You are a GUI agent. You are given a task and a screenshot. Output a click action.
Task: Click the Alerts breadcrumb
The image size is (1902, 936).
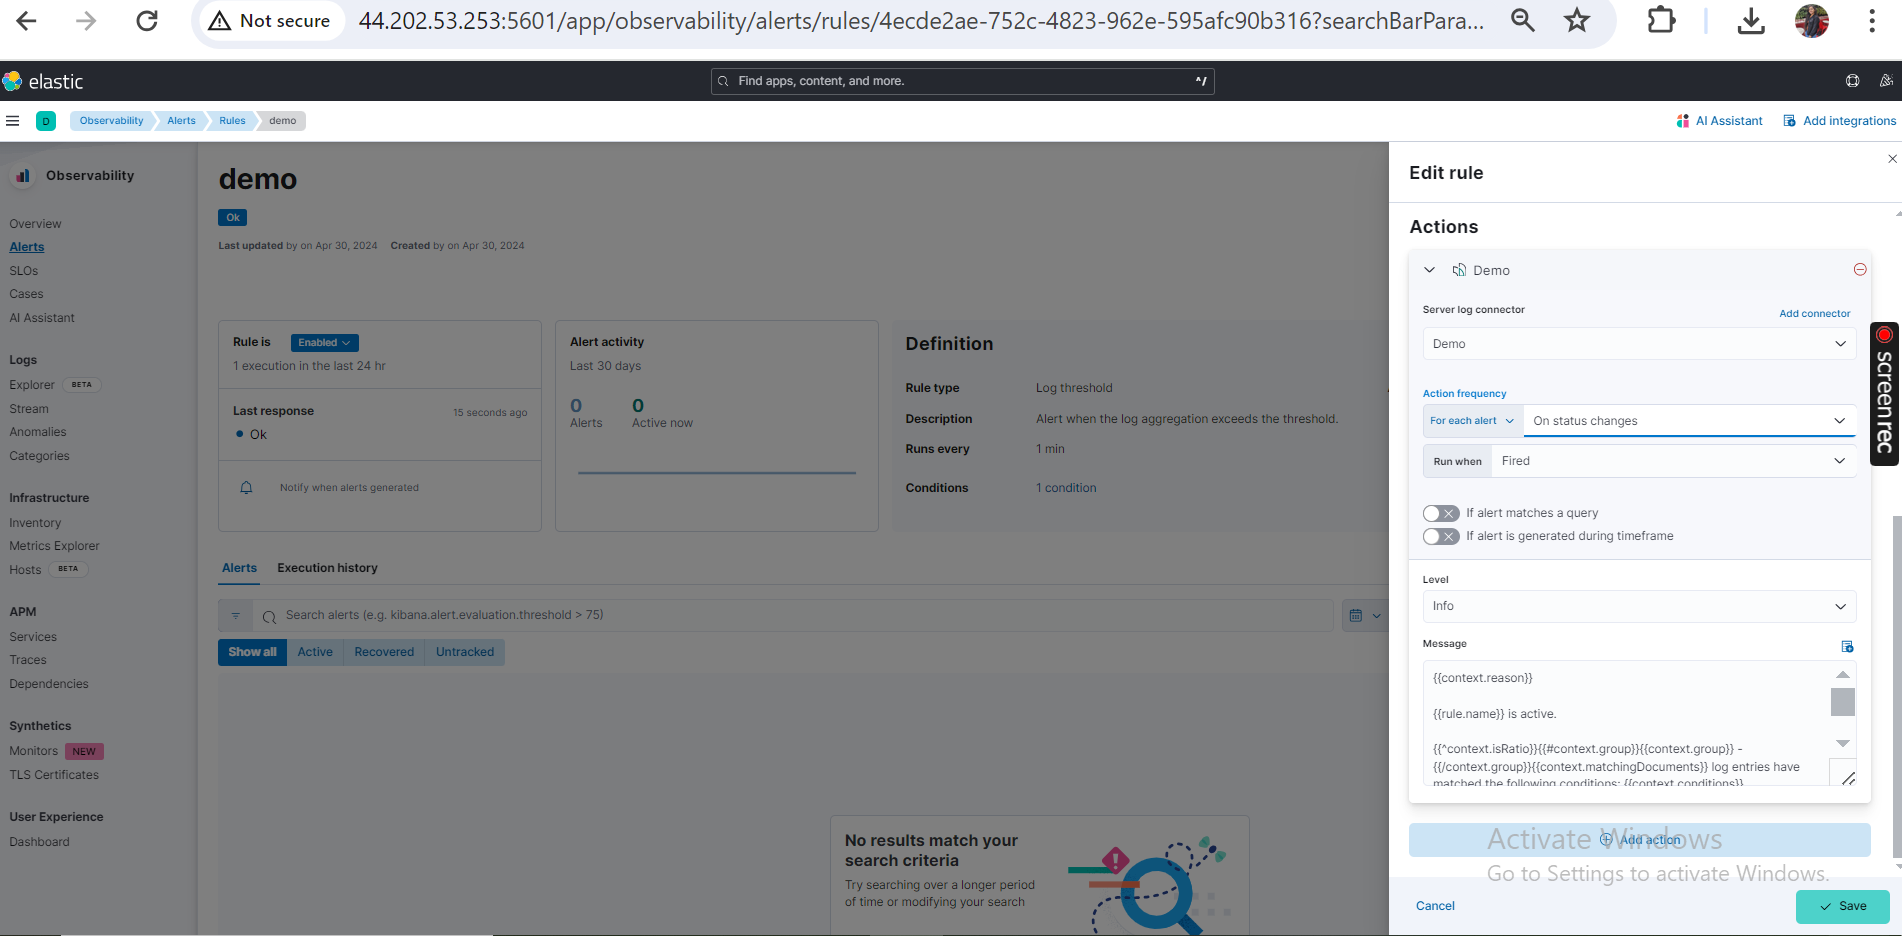pyautogui.click(x=181, y=121)
